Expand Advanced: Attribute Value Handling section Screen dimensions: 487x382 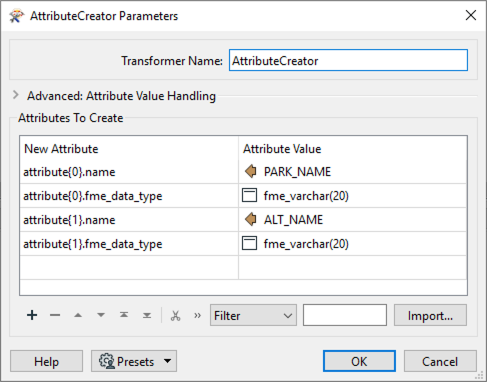point(15,95)
